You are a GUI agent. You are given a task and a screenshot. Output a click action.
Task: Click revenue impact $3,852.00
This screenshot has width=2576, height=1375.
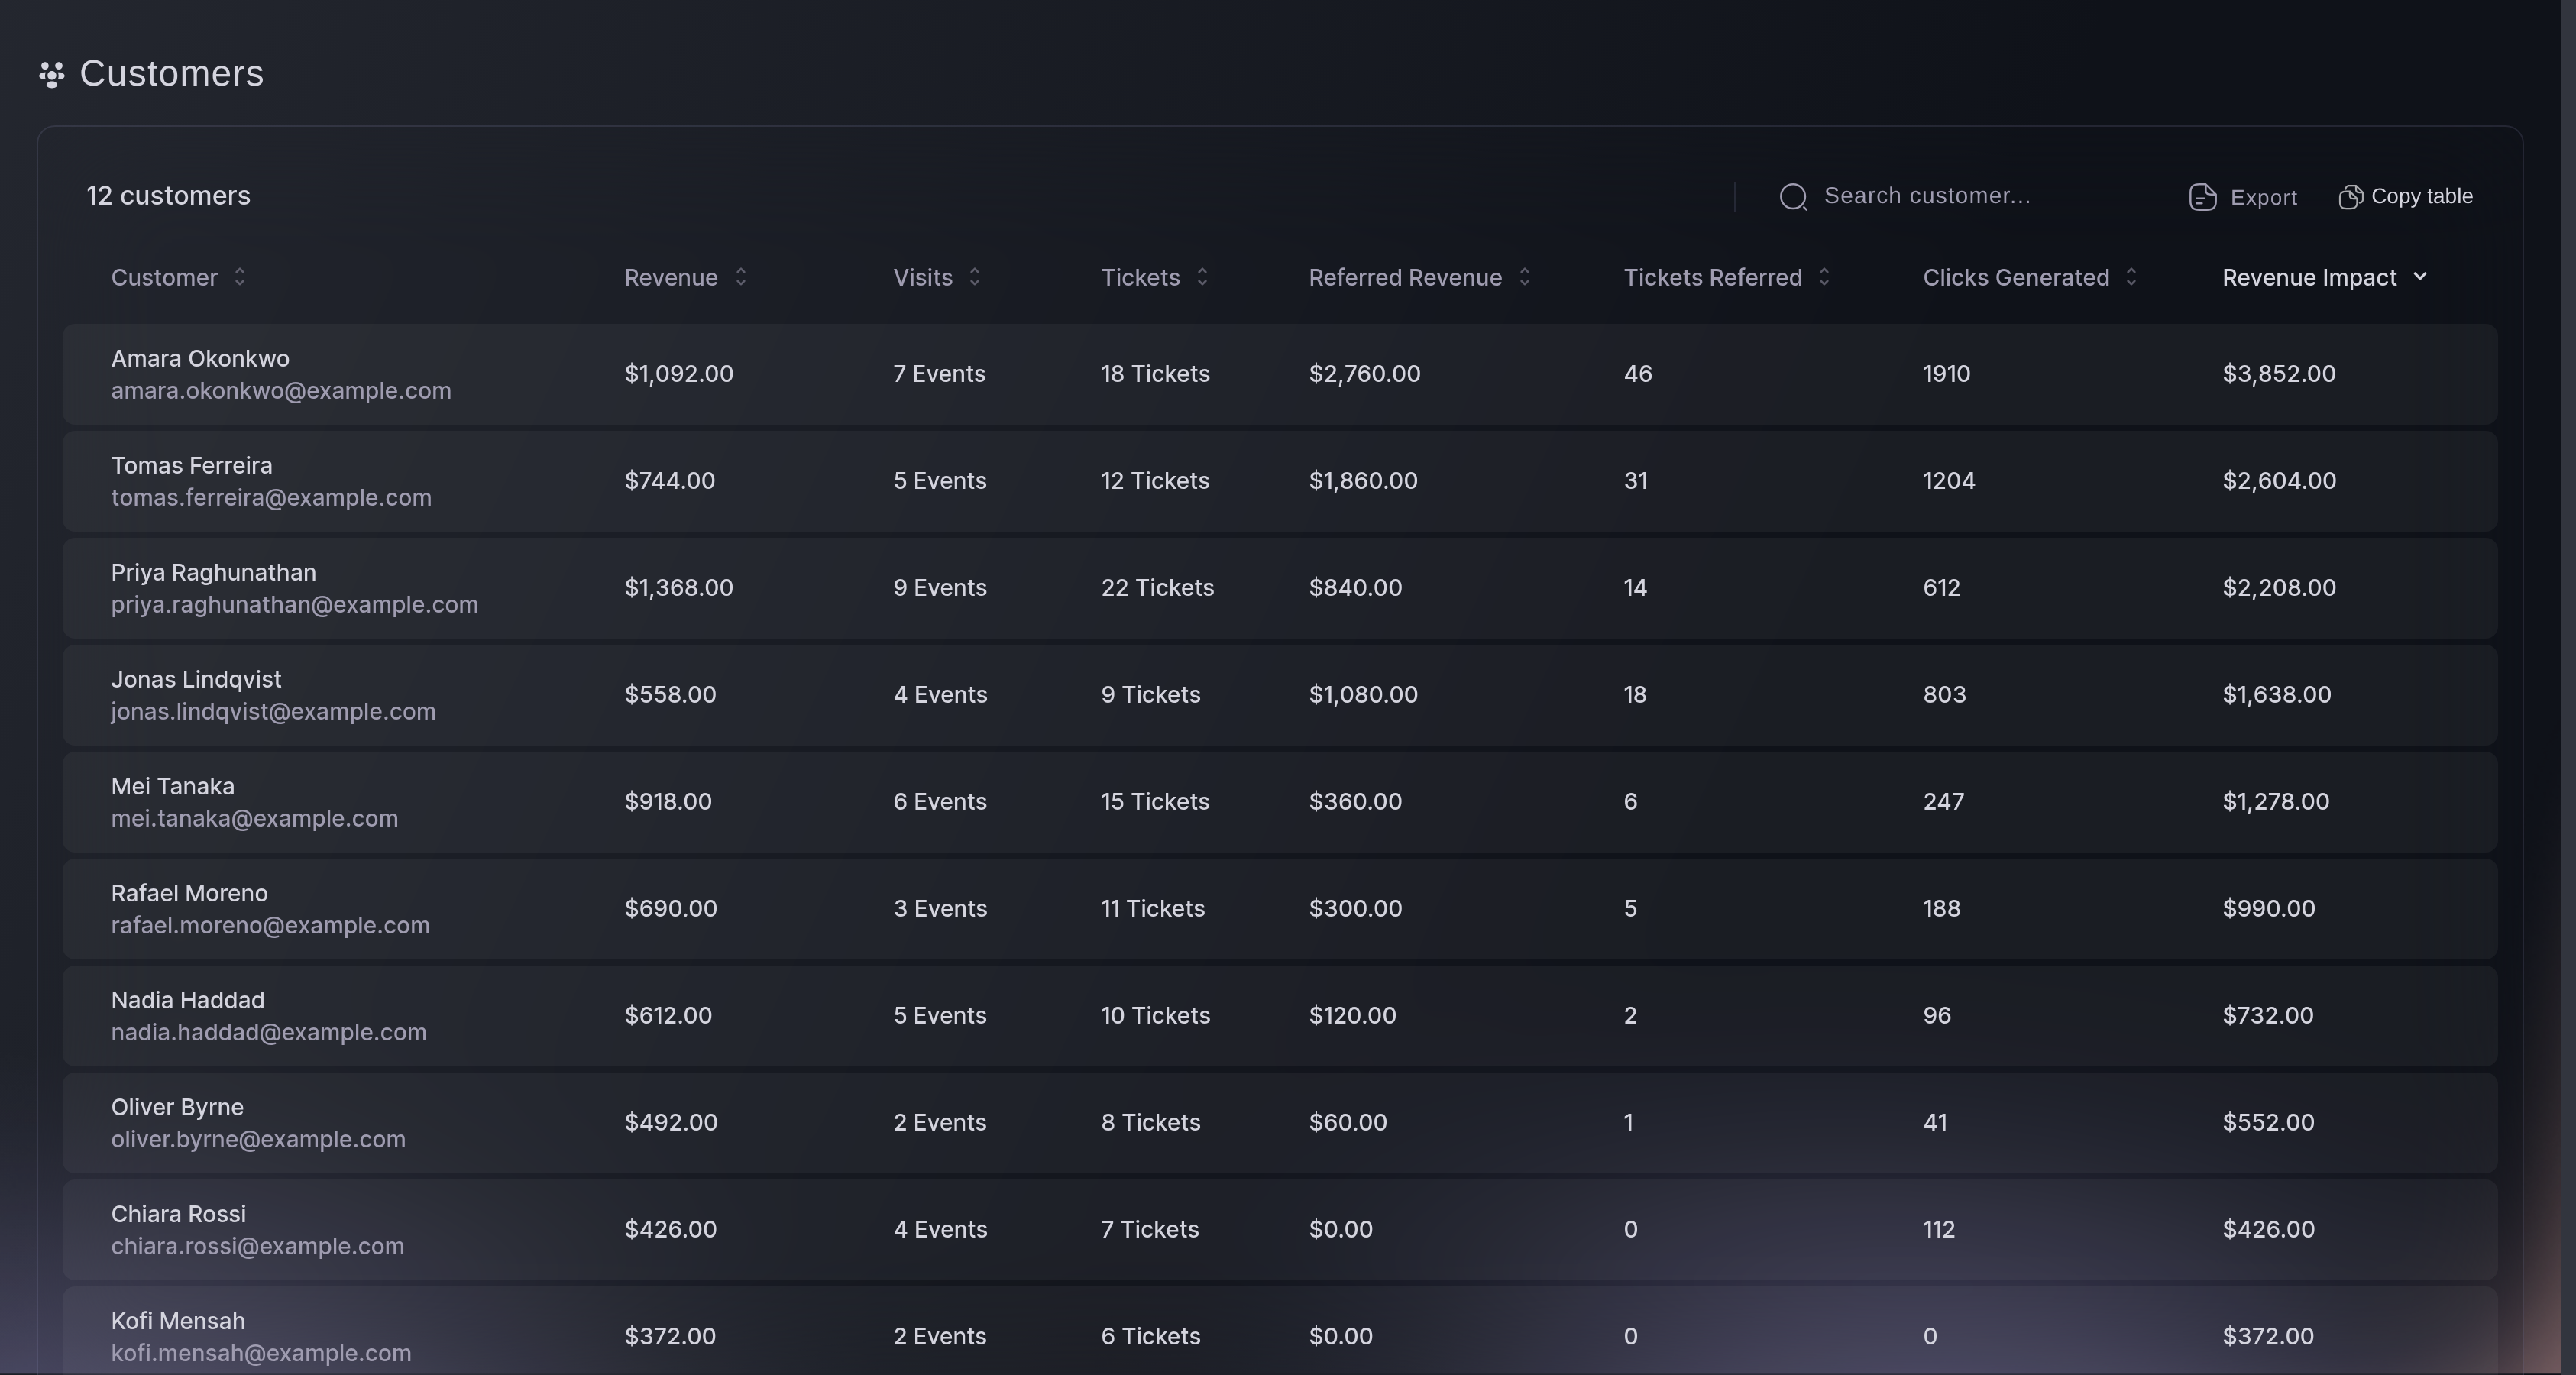point(2279,374)
